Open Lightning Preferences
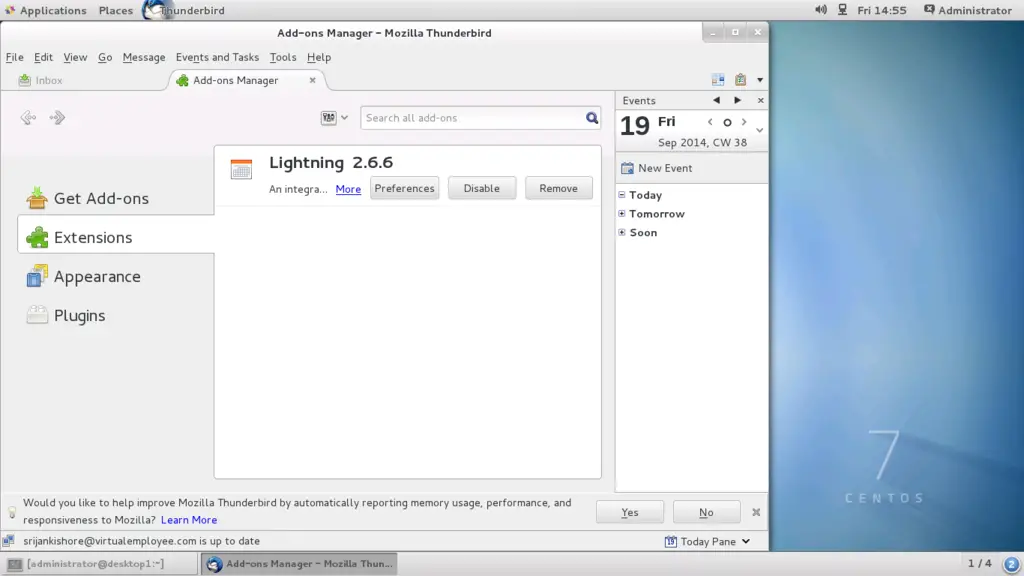Screen dimensions: 1024x576 (x=404, y=188)
